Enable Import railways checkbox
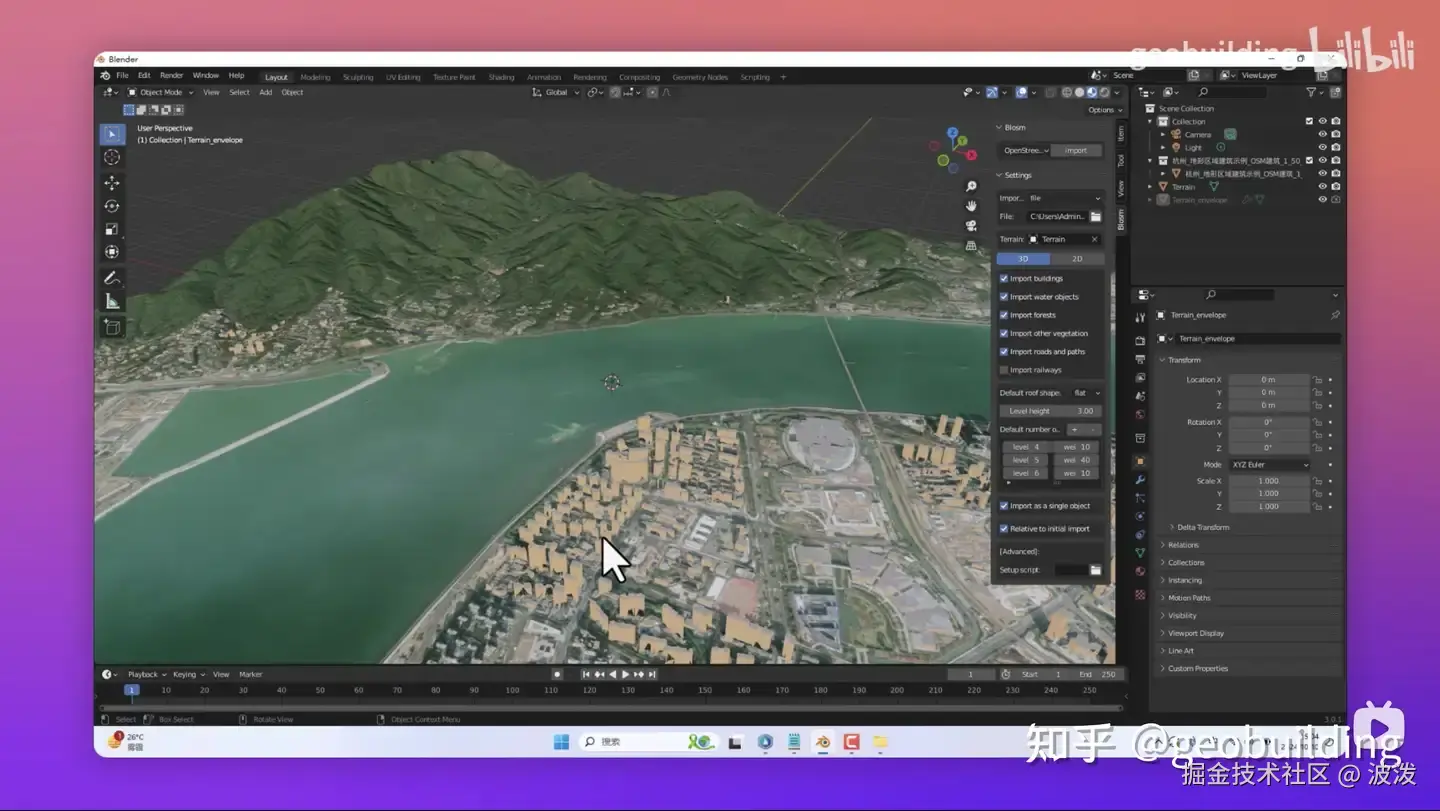The height and width of the screenshot is (811, 1440). pyautogui.click(x=1004, y=370)
